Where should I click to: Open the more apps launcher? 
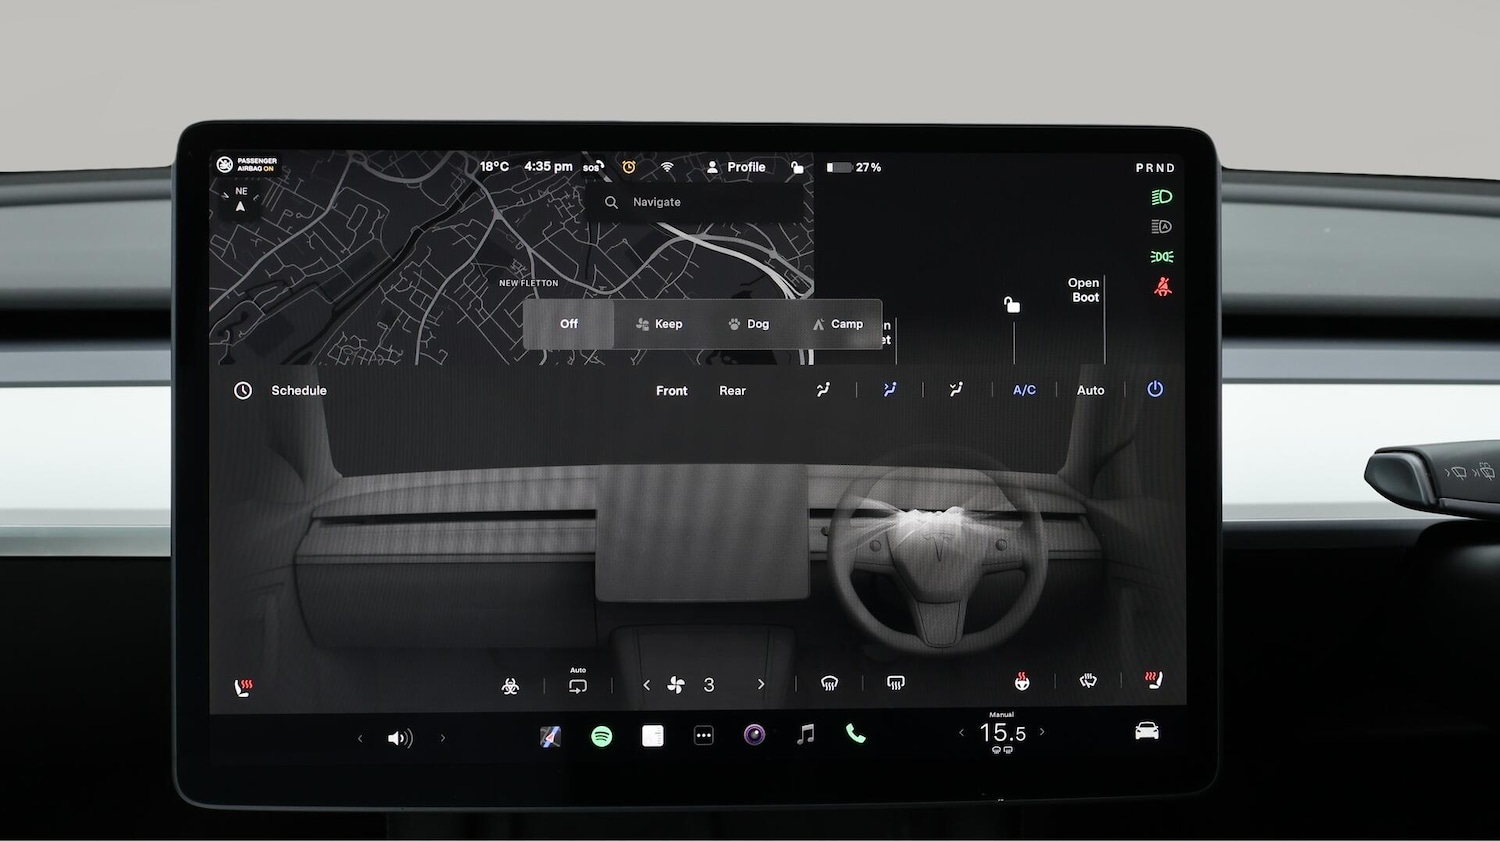coord(703,736)
